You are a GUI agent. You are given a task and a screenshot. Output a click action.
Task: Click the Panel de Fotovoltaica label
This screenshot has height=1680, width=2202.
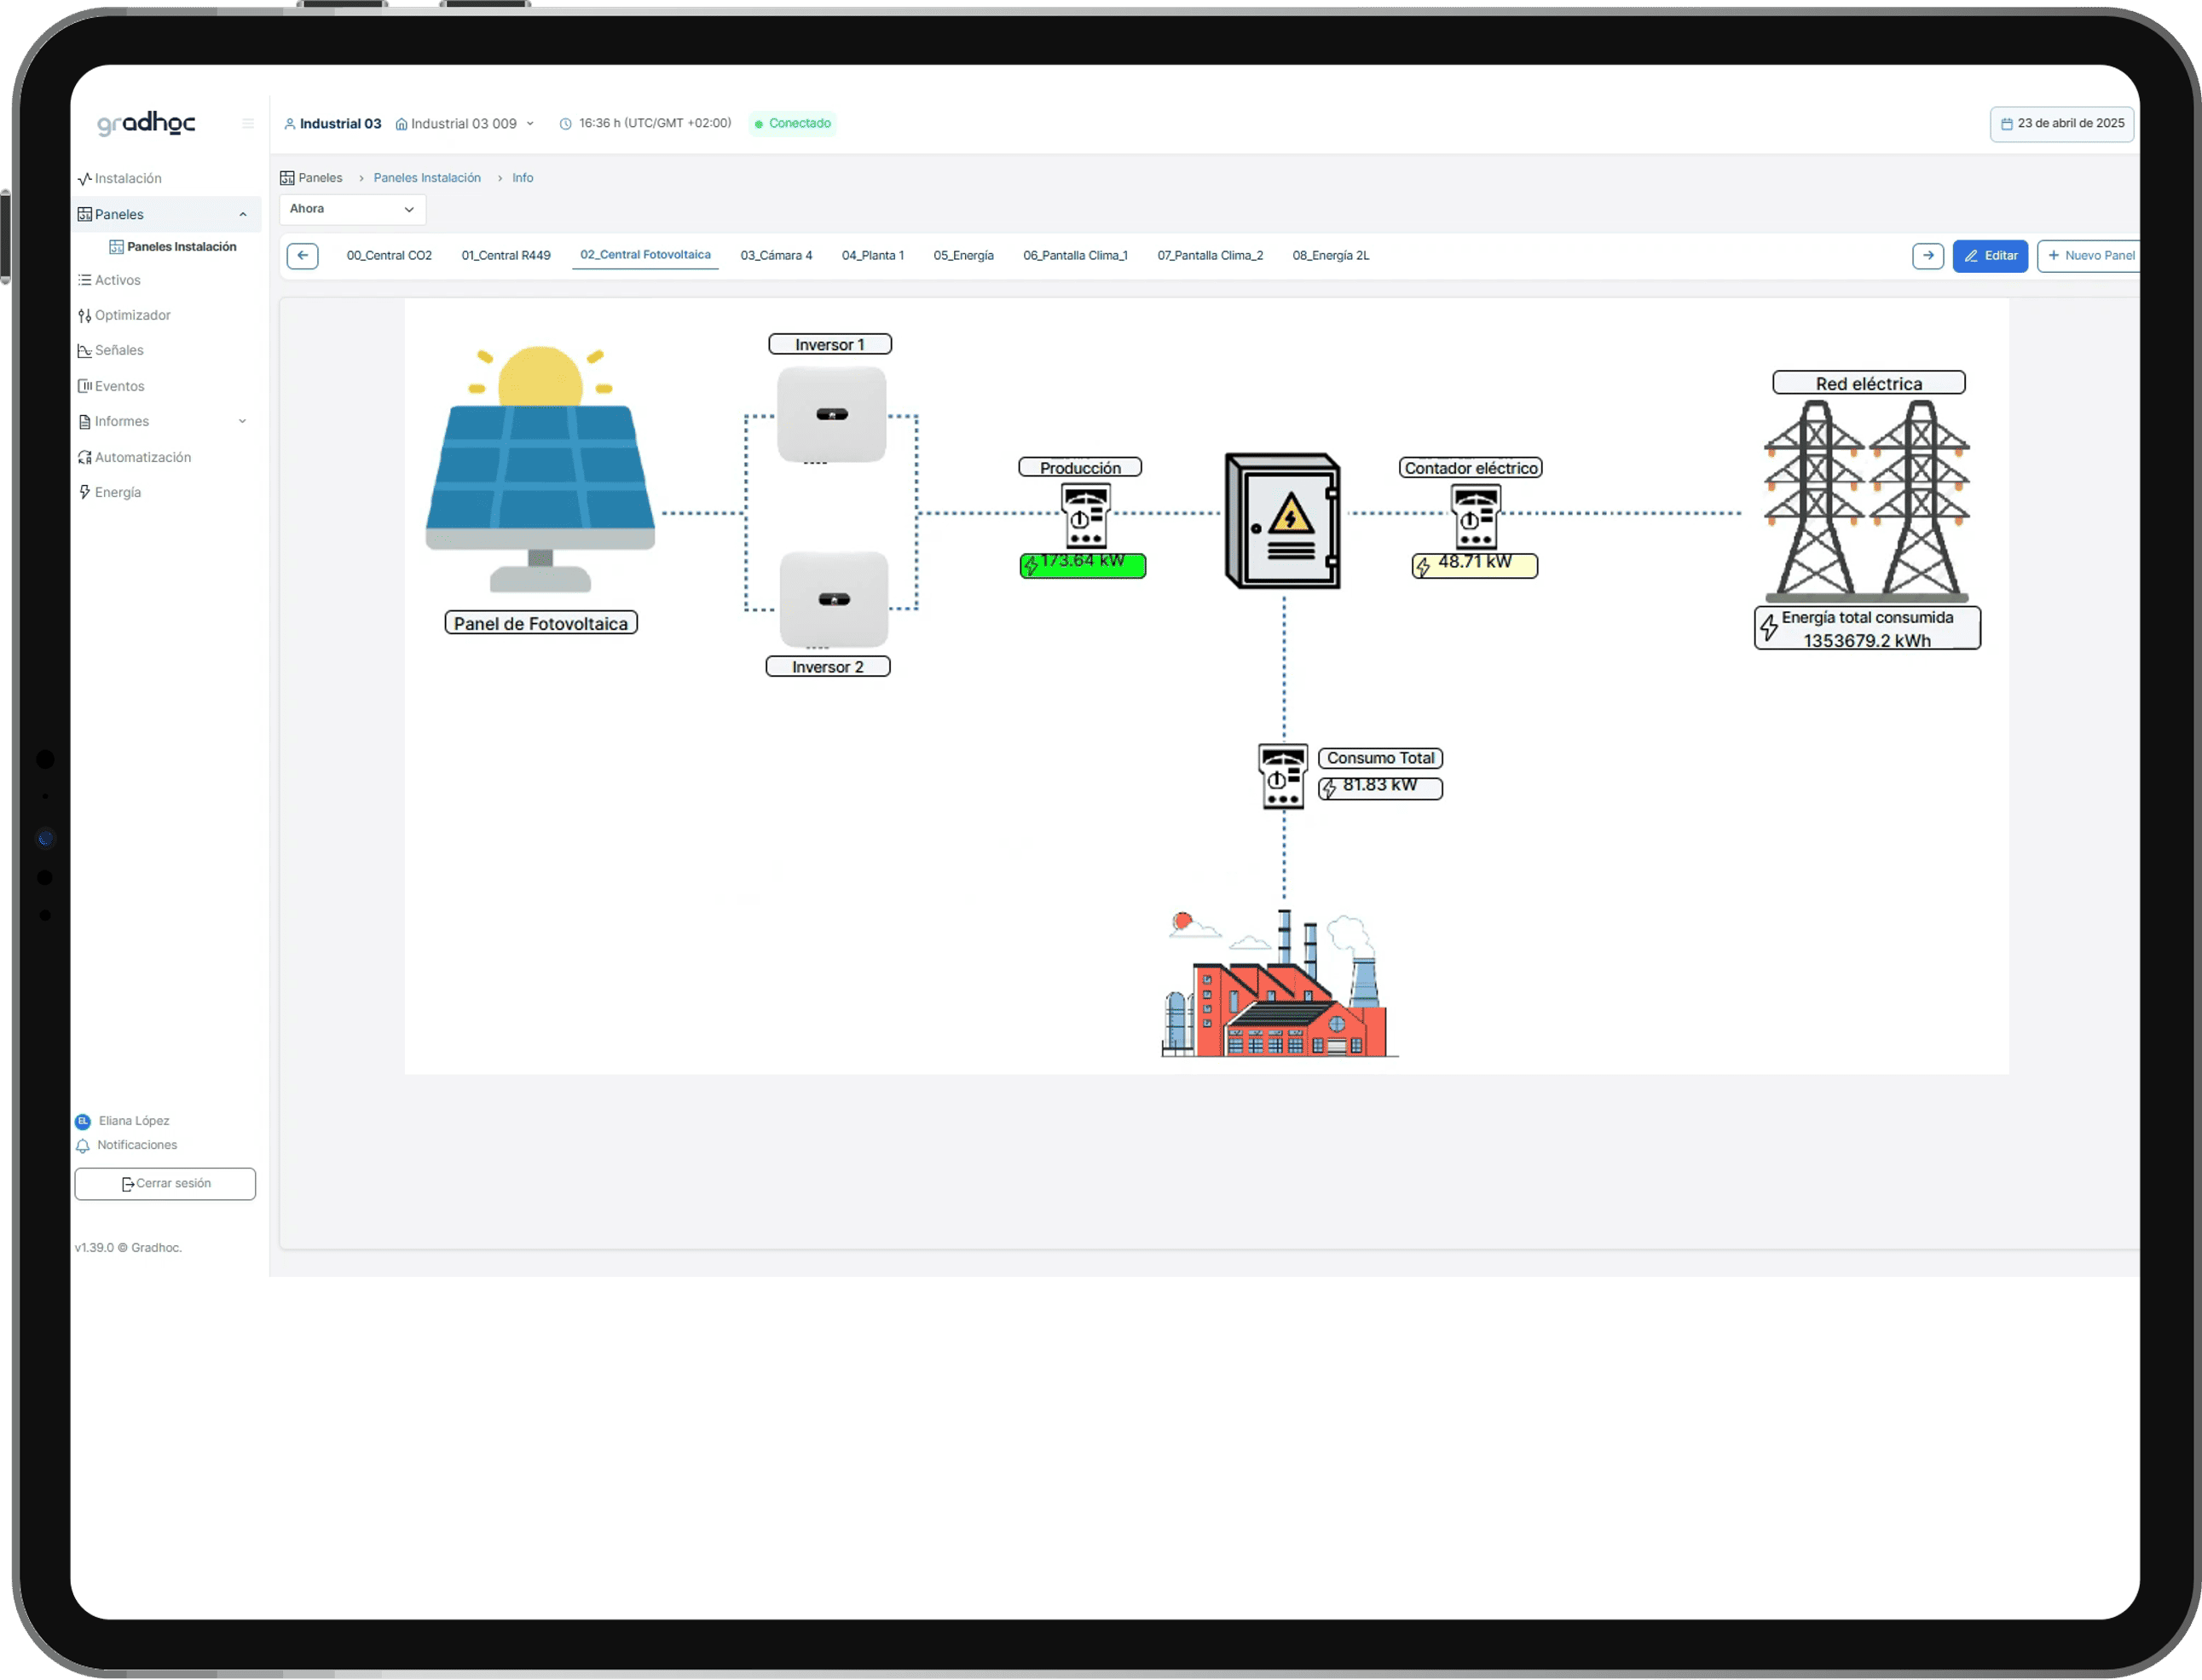click(x=541, y=623)
